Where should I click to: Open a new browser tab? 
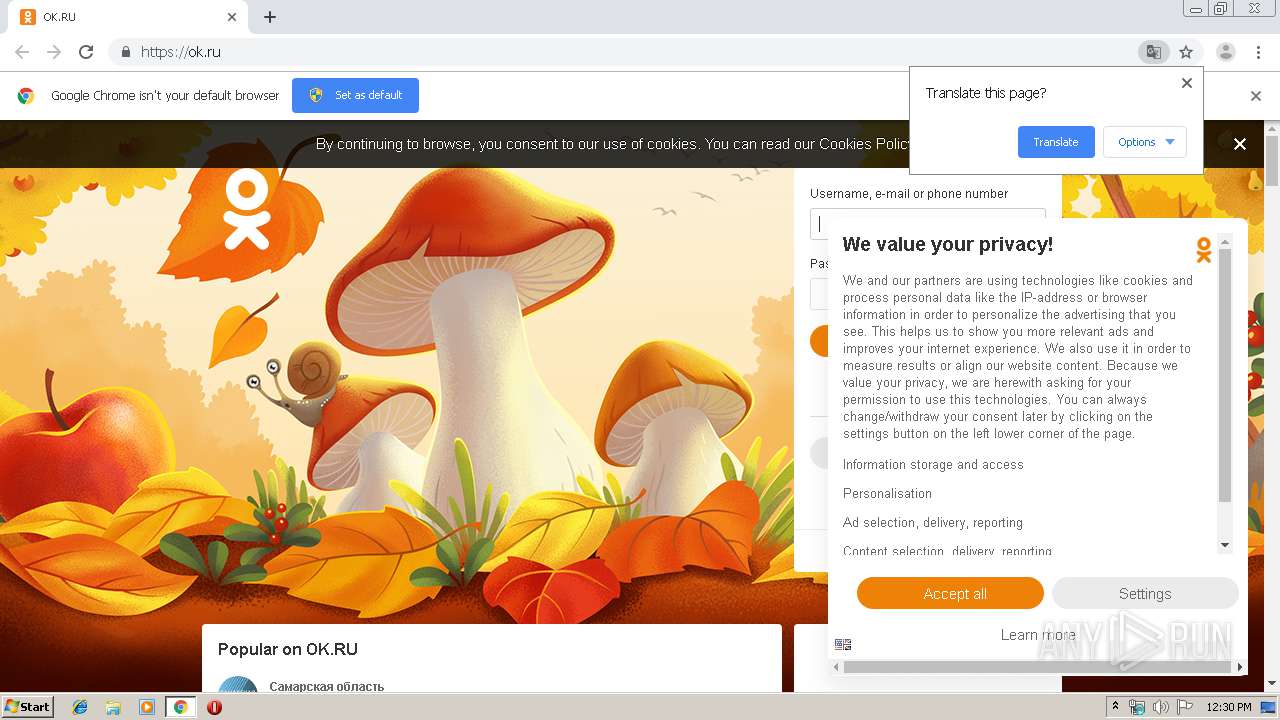click(270, 17)
